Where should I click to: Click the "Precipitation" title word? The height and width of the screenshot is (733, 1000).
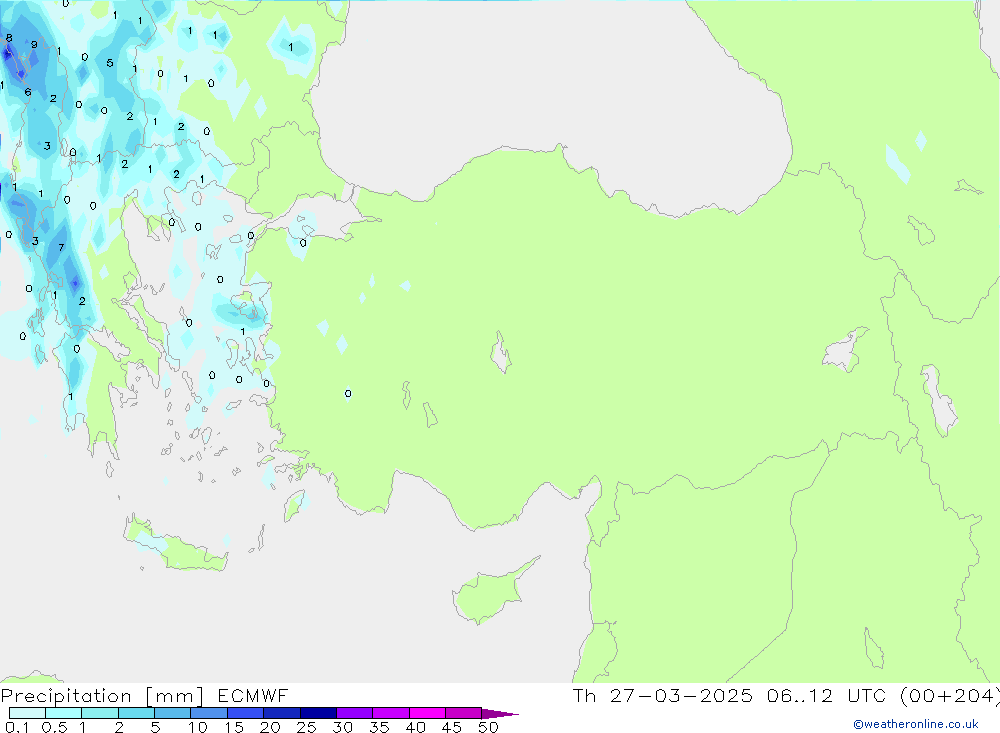(x=66, y=696)
